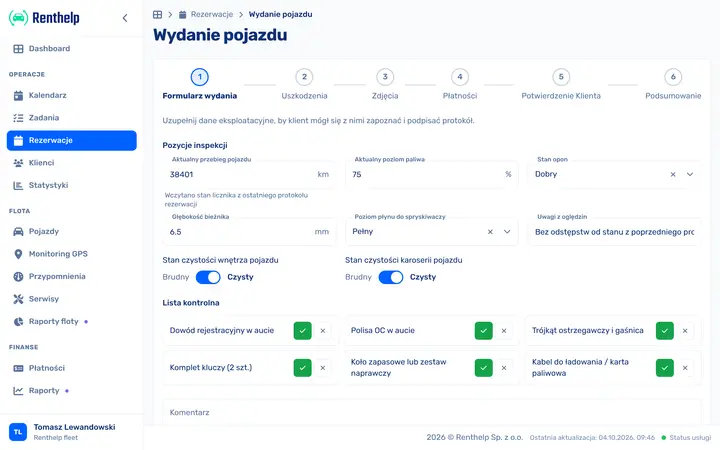Click the Raporty floty pie chart icon
Screen dimensions: 720x450
tap(18, 321)
